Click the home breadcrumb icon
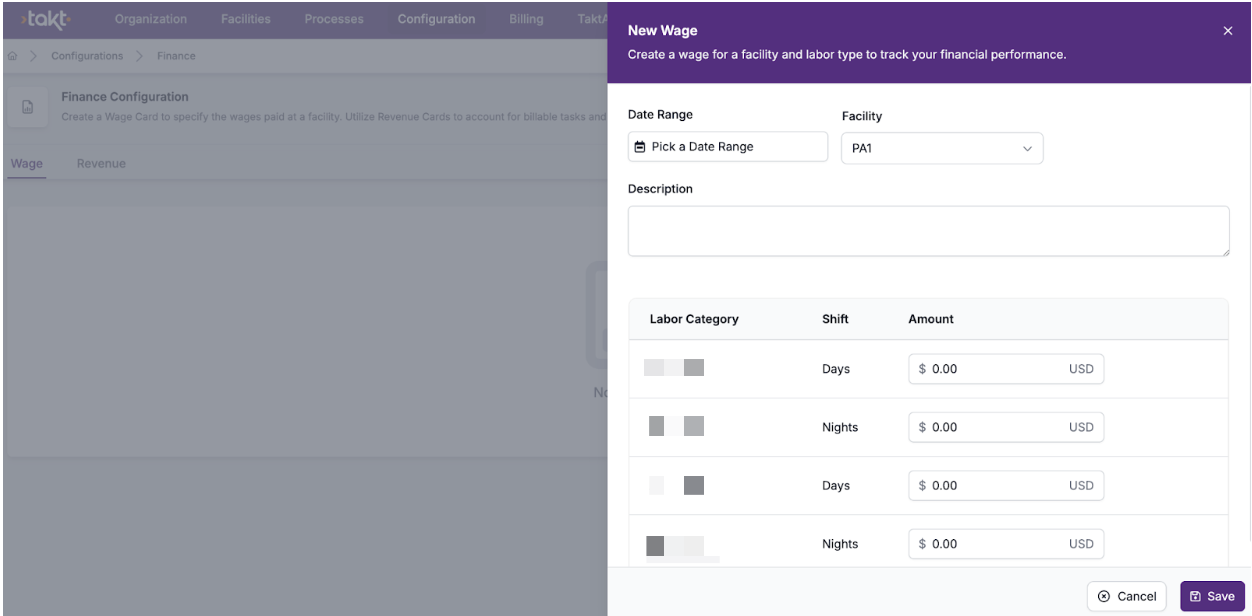Screen dimensions: 1252x616 point(13,56)
